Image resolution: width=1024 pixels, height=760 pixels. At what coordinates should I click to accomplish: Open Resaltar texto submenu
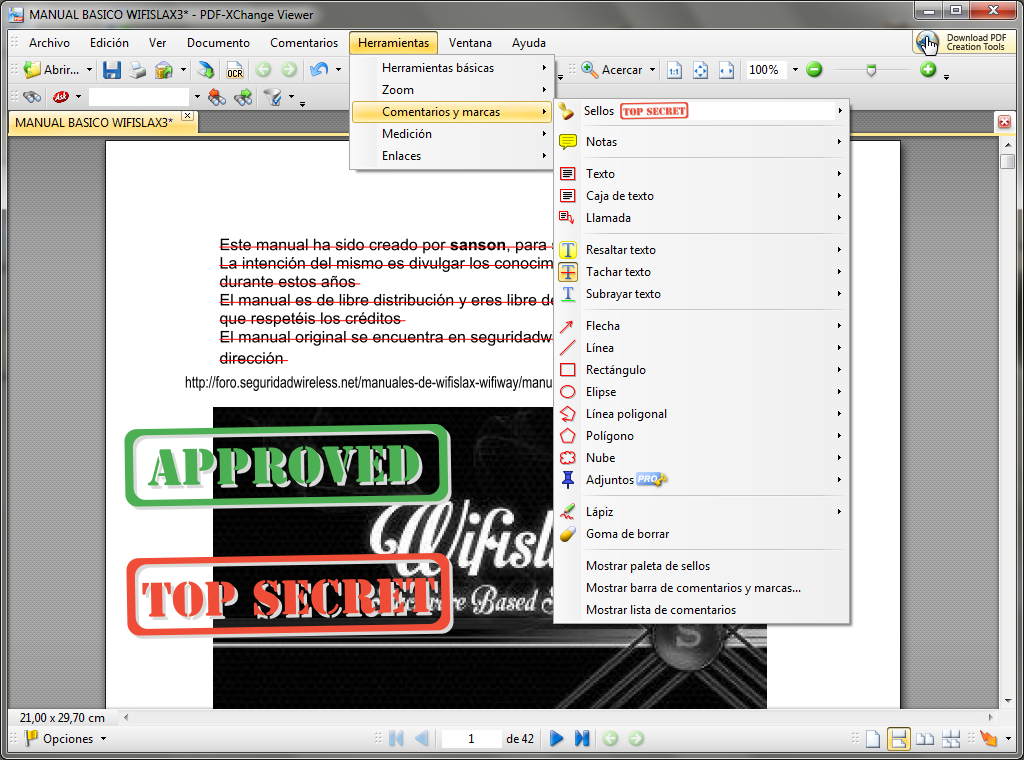701,249
